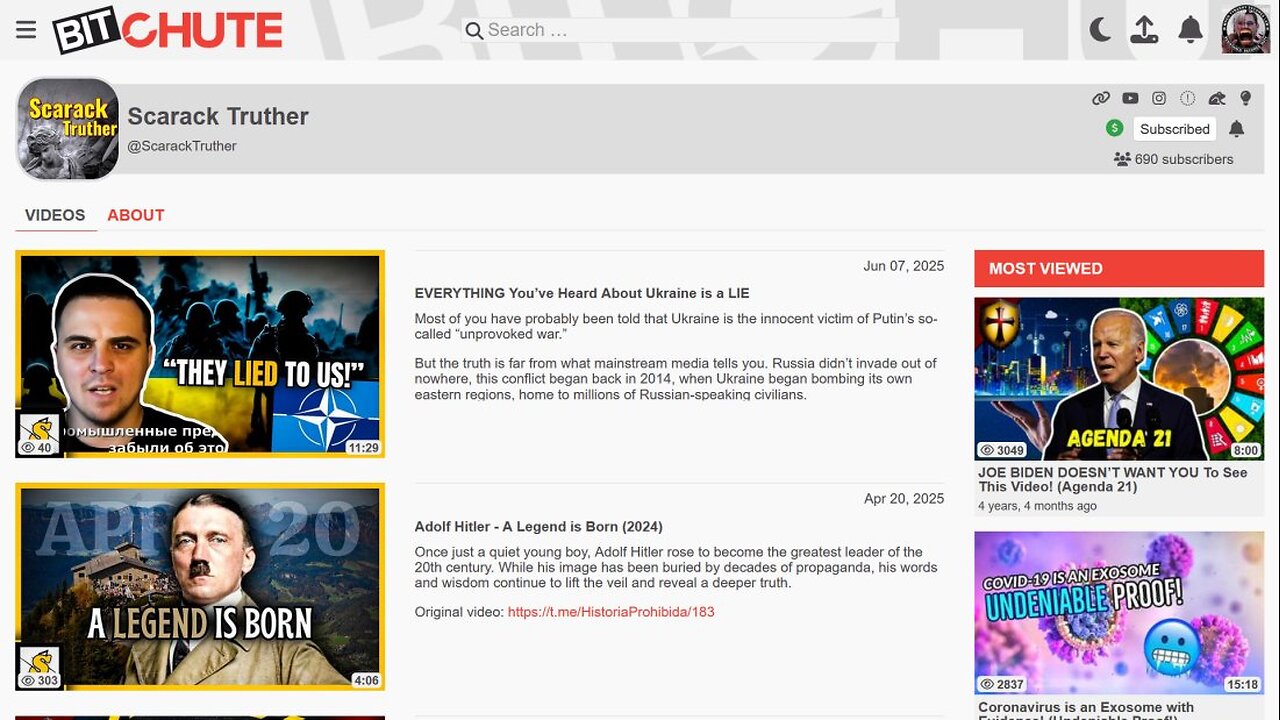Viewport: 1280px width, 720px height.
Task: Click the 303 views counter
Action: 40,681
